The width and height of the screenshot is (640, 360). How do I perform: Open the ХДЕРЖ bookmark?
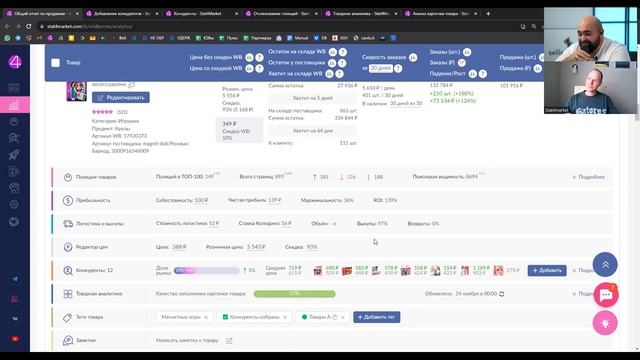click(180, 38)
